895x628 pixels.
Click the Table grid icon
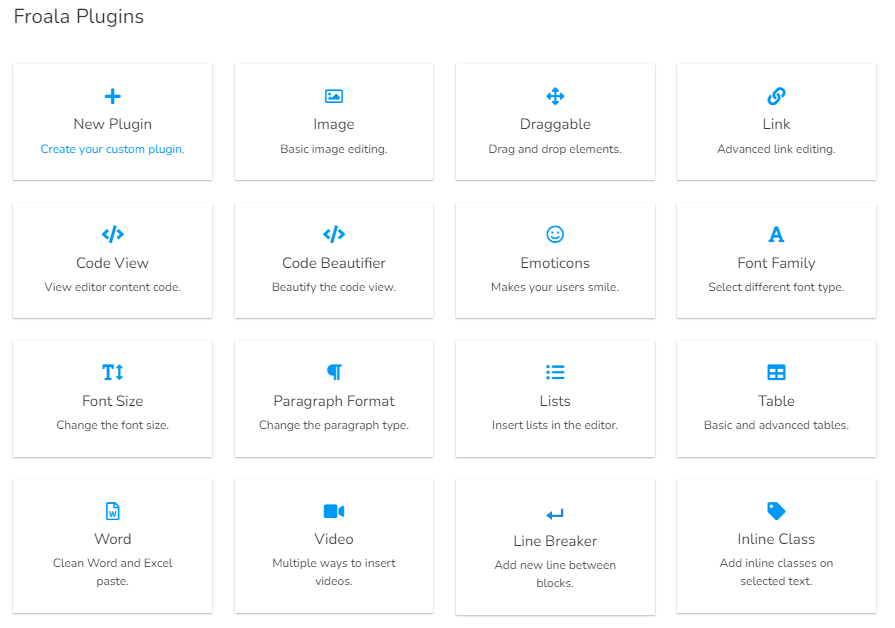(x=776, y=372)
